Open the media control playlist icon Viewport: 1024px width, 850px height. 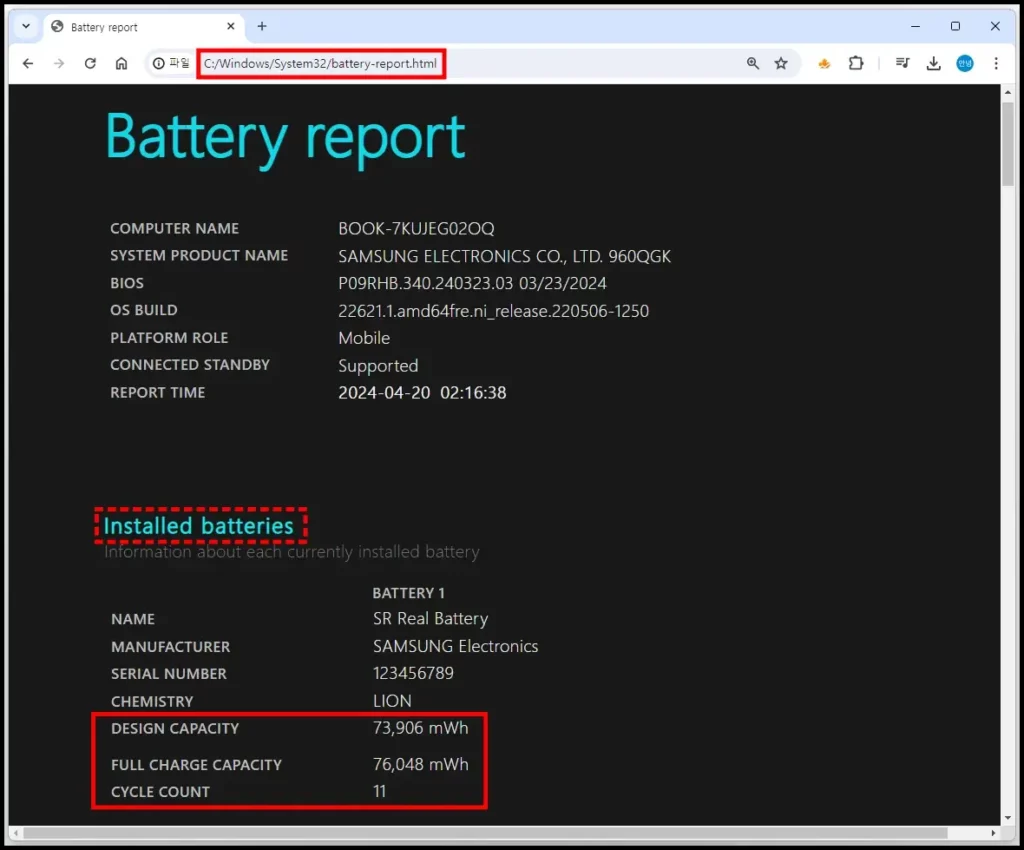pos(903,63)
